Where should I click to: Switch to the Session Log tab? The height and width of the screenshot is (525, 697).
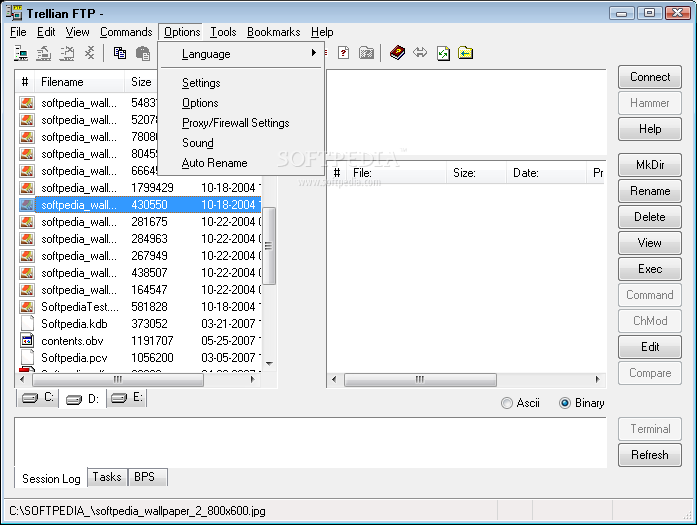tap(51, 478)
